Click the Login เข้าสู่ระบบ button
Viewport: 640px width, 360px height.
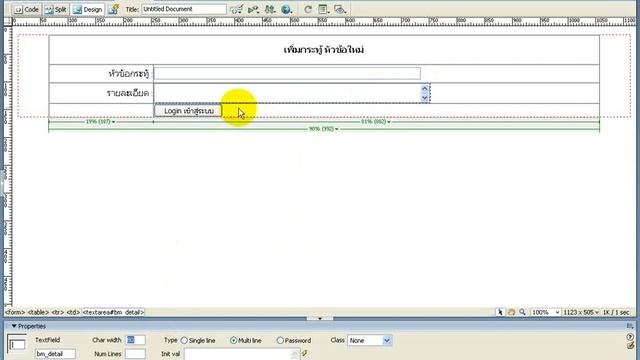(188, 111)
